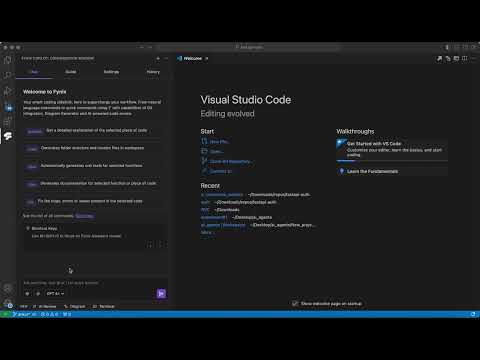
Task: Open the AI Review tab in bottom bar
Action: click(x=45, y=306)
